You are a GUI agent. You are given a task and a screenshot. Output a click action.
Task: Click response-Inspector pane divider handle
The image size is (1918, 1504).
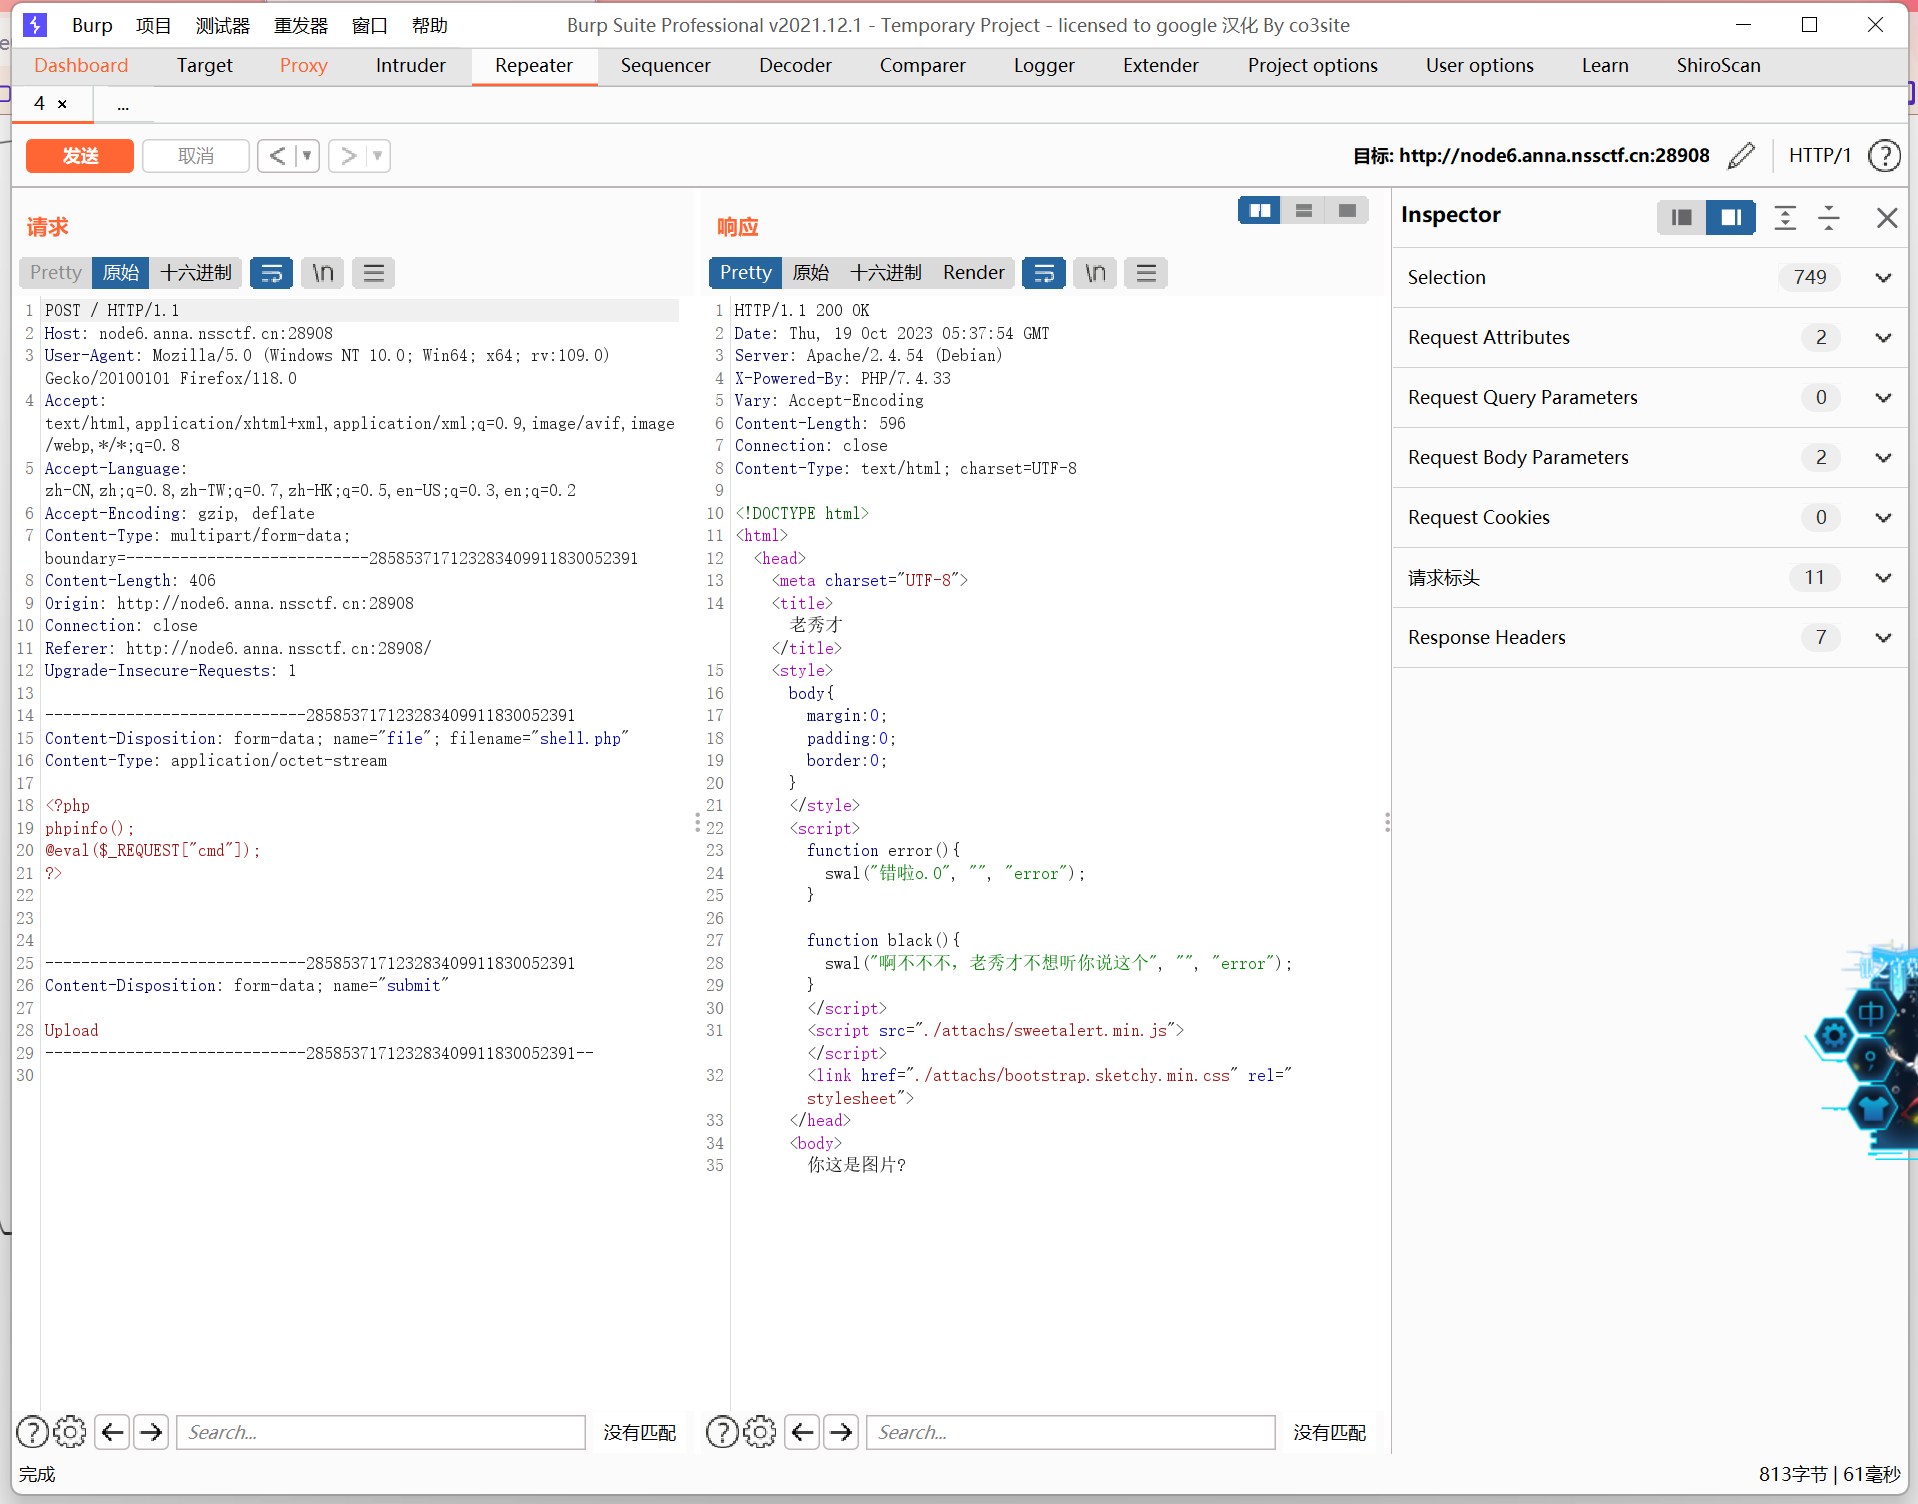[x=1387, y=823]
